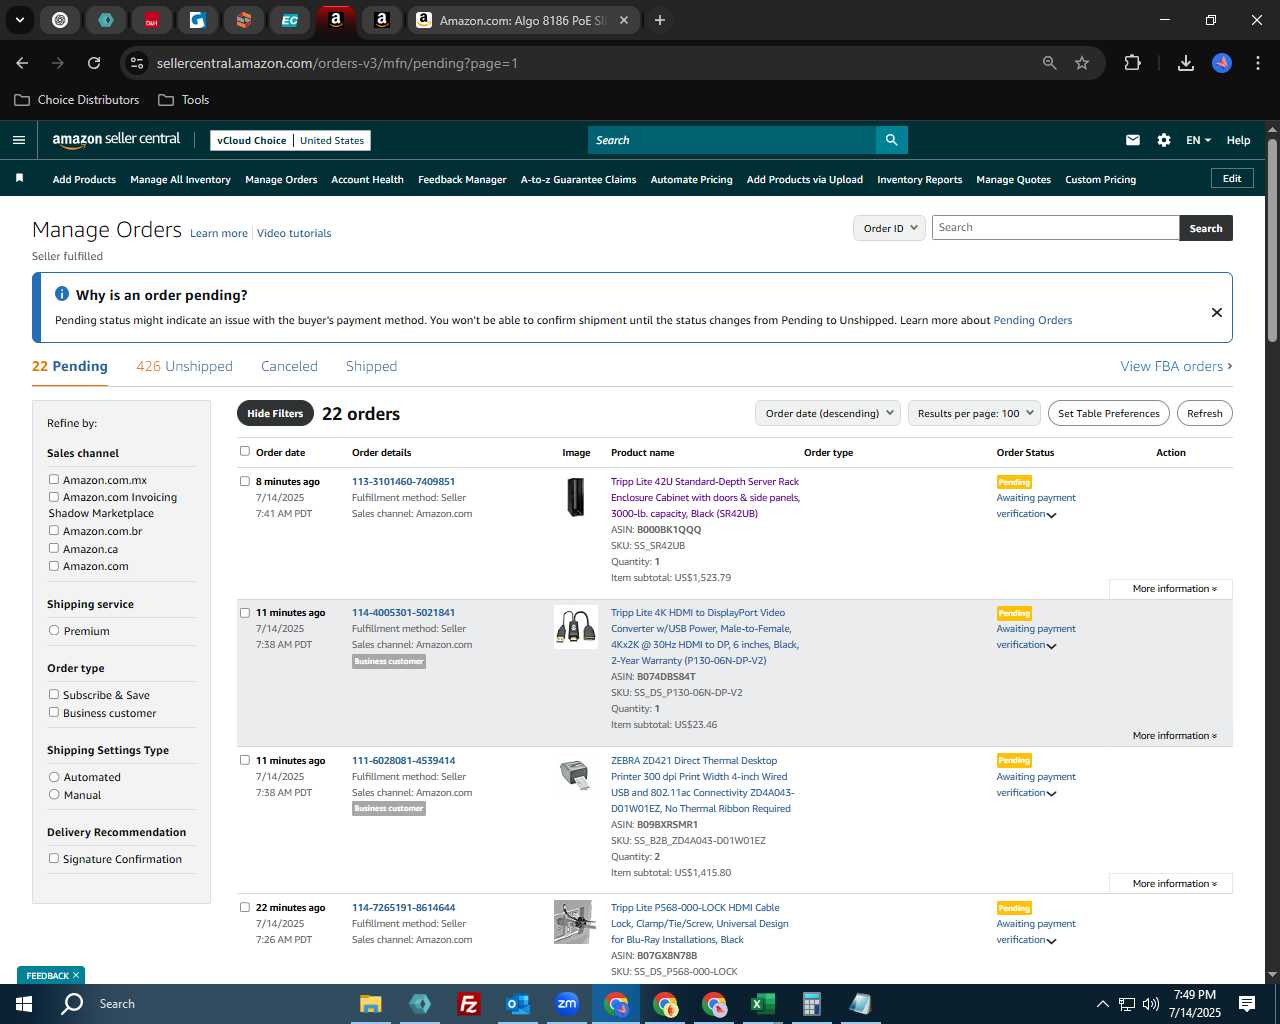Click Set Table Preferences button

[x=1108, y=413]
